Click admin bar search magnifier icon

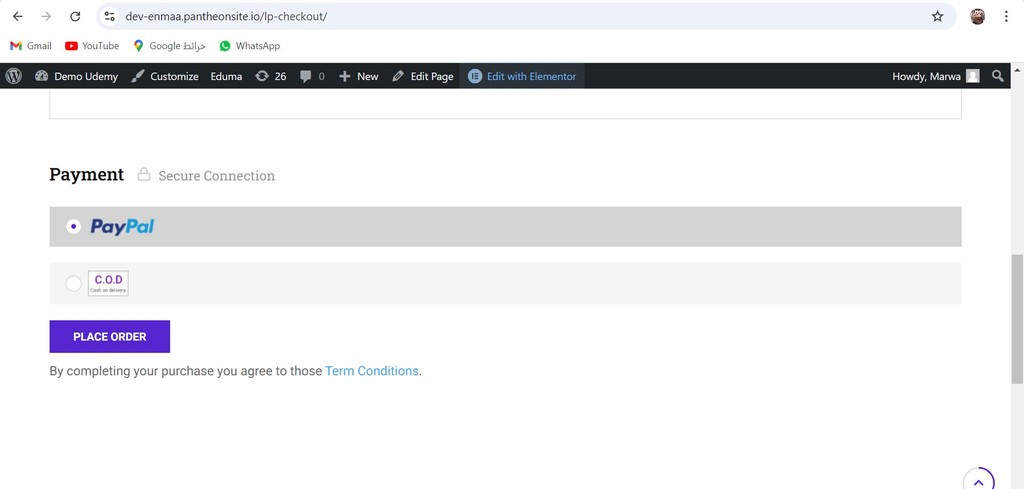coord(997,76)
